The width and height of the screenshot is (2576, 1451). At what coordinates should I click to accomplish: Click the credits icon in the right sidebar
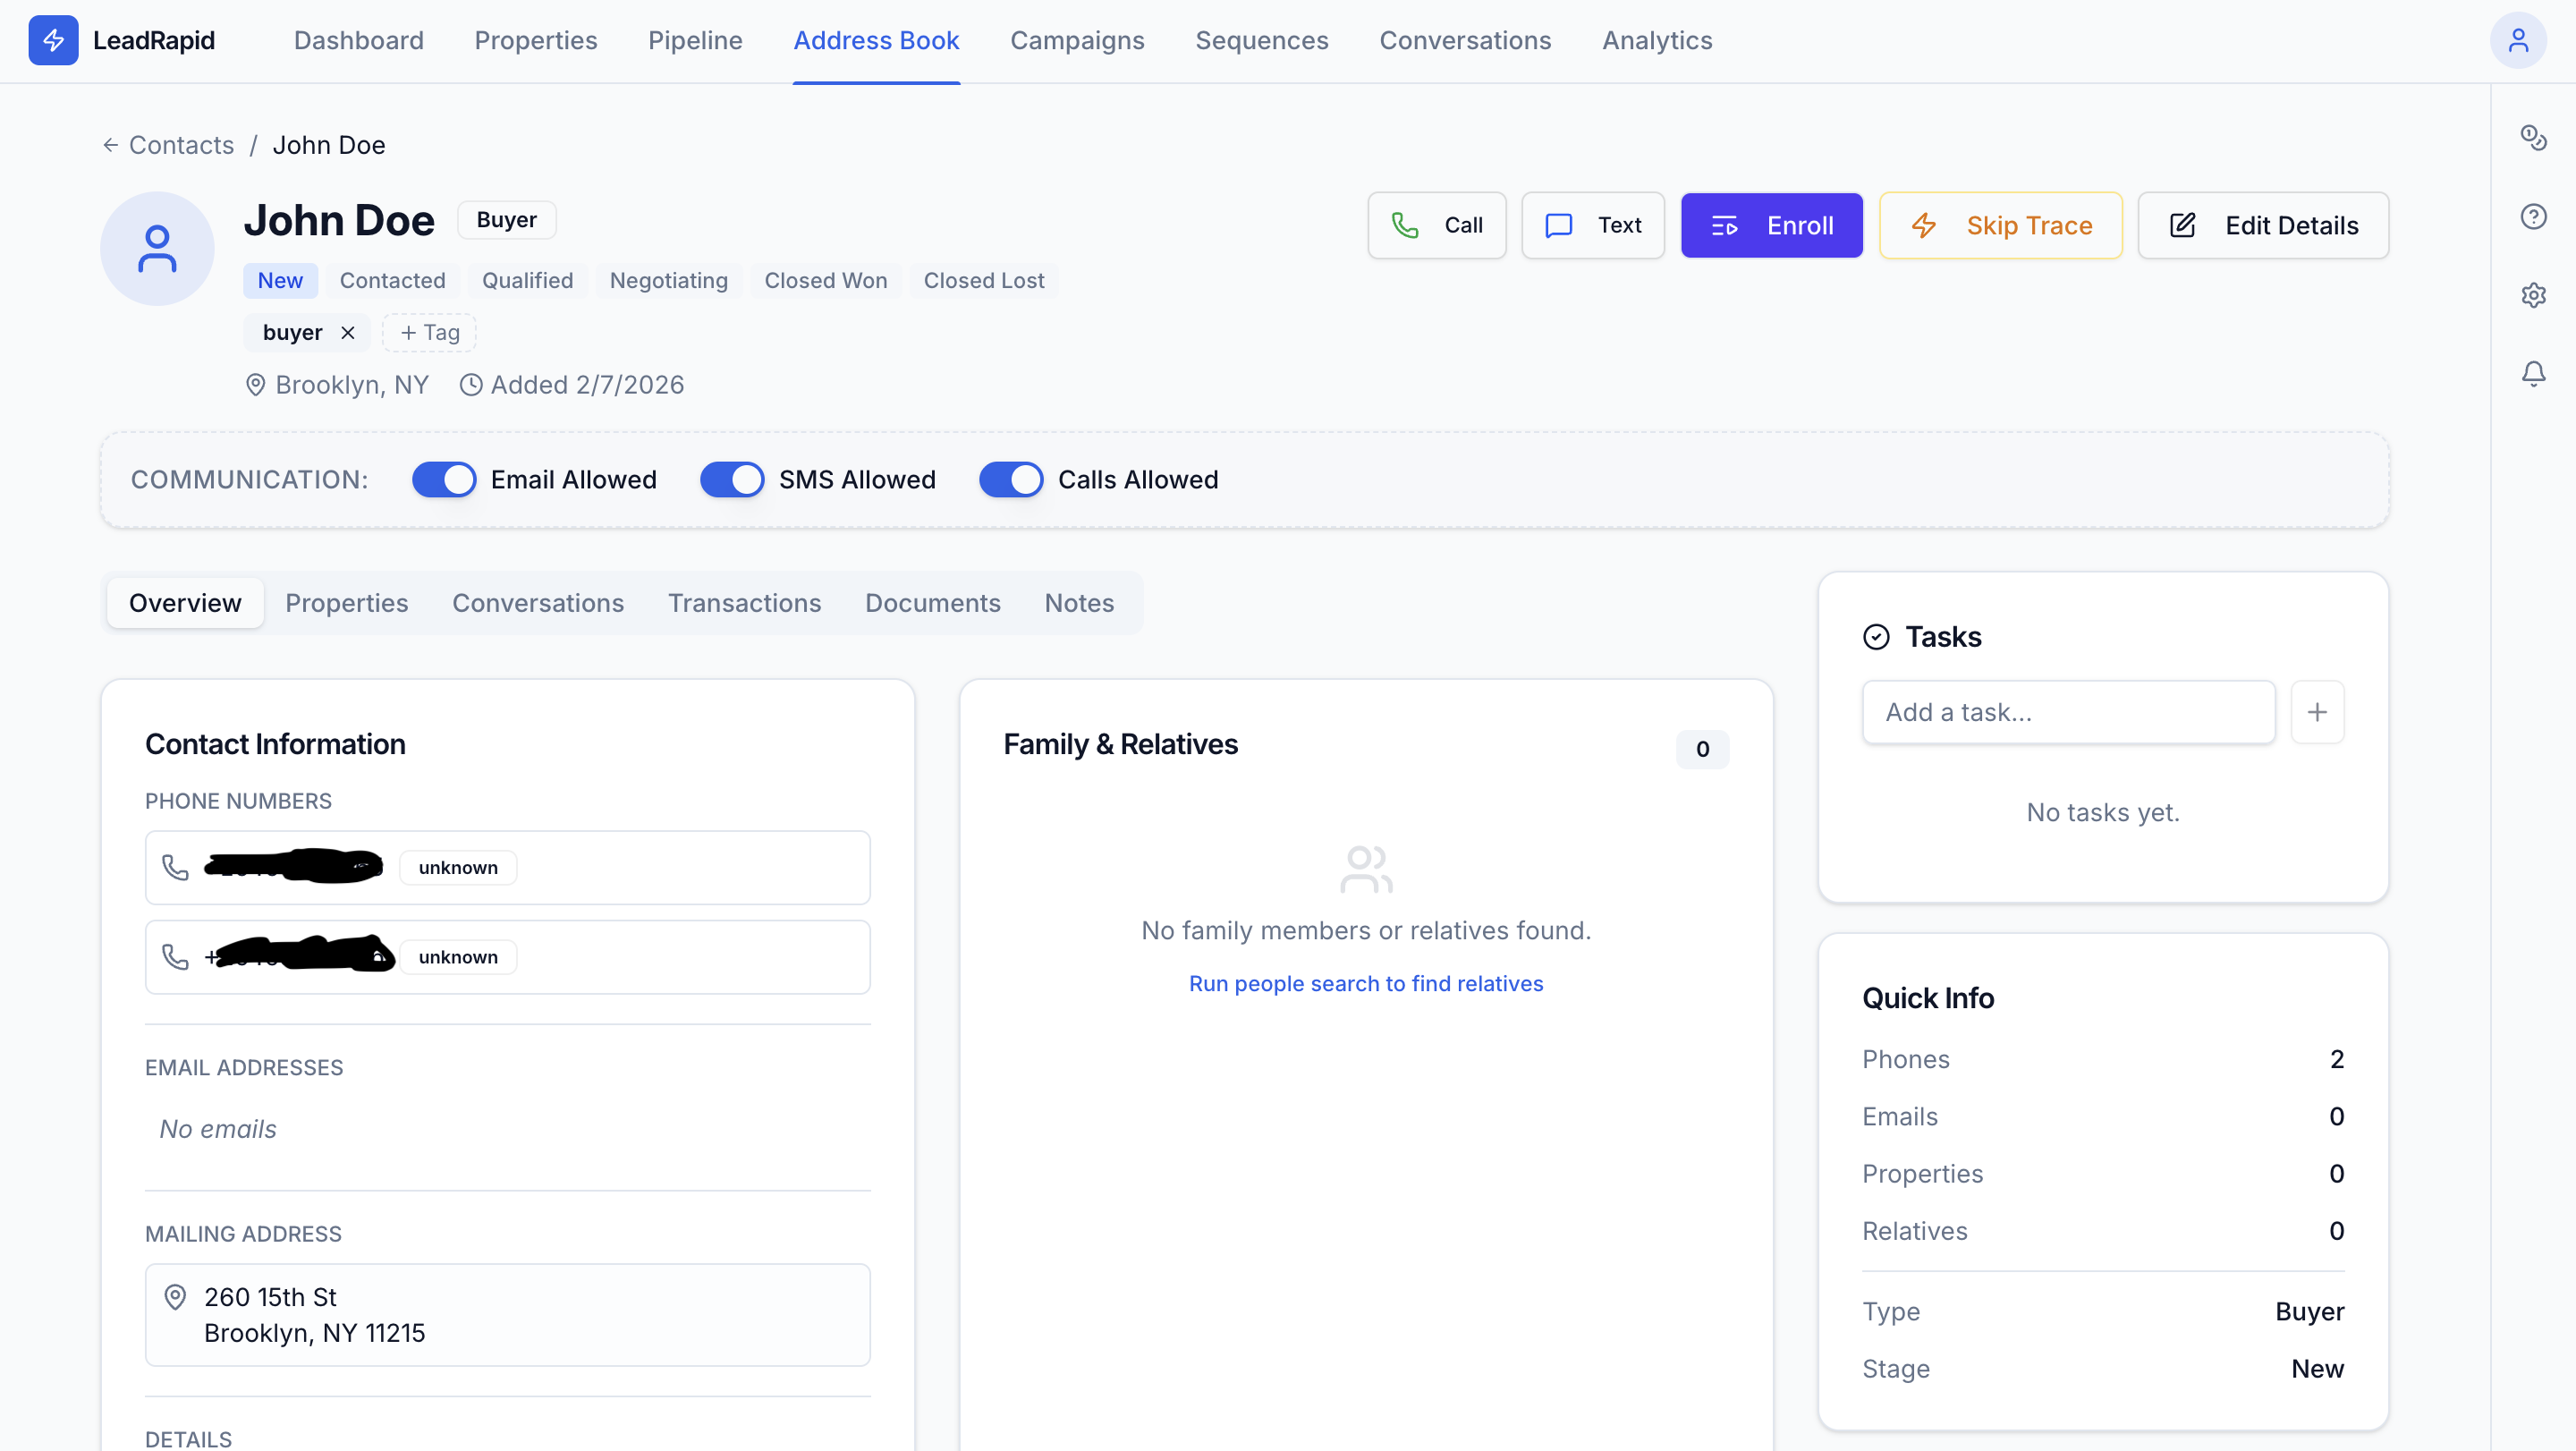click(x=2535, y=138)
